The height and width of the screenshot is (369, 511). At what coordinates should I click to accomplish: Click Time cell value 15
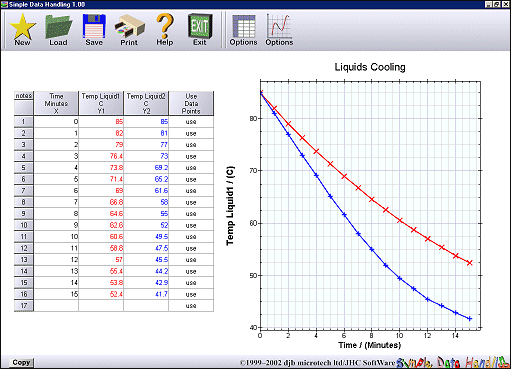click(x=56, y=294)
